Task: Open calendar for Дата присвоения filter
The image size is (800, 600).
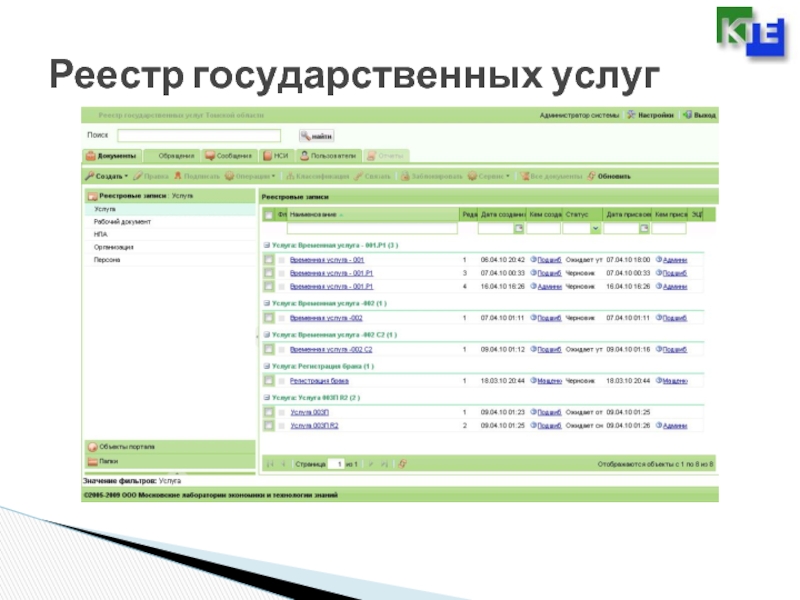Action: 644,228
